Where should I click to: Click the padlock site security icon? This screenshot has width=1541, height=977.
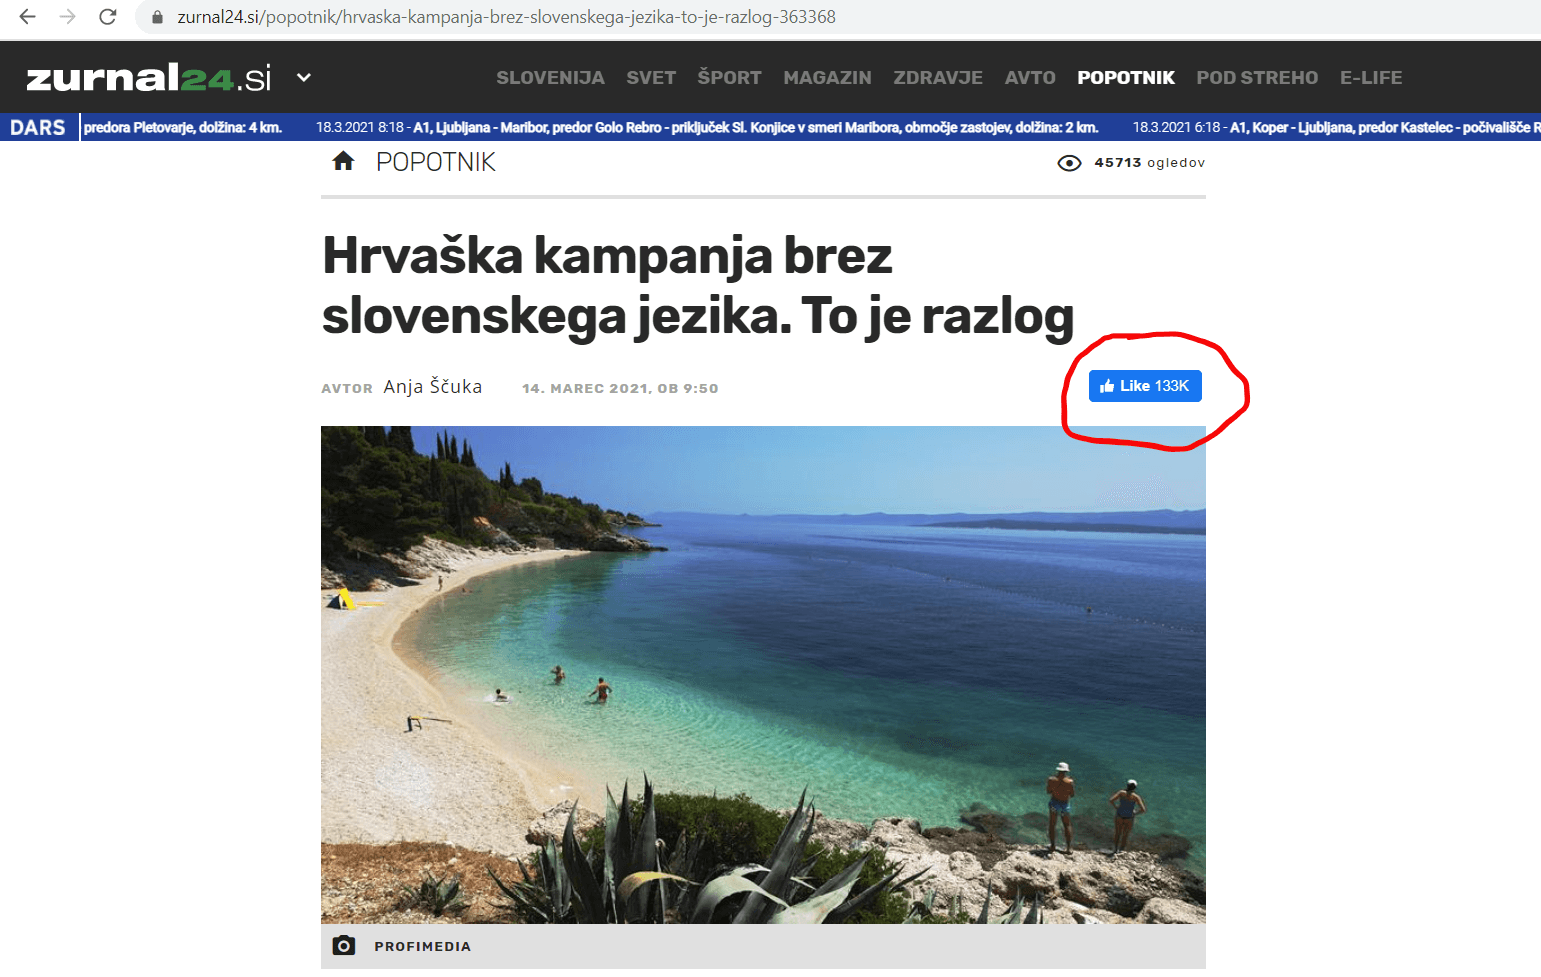(157, 17)
